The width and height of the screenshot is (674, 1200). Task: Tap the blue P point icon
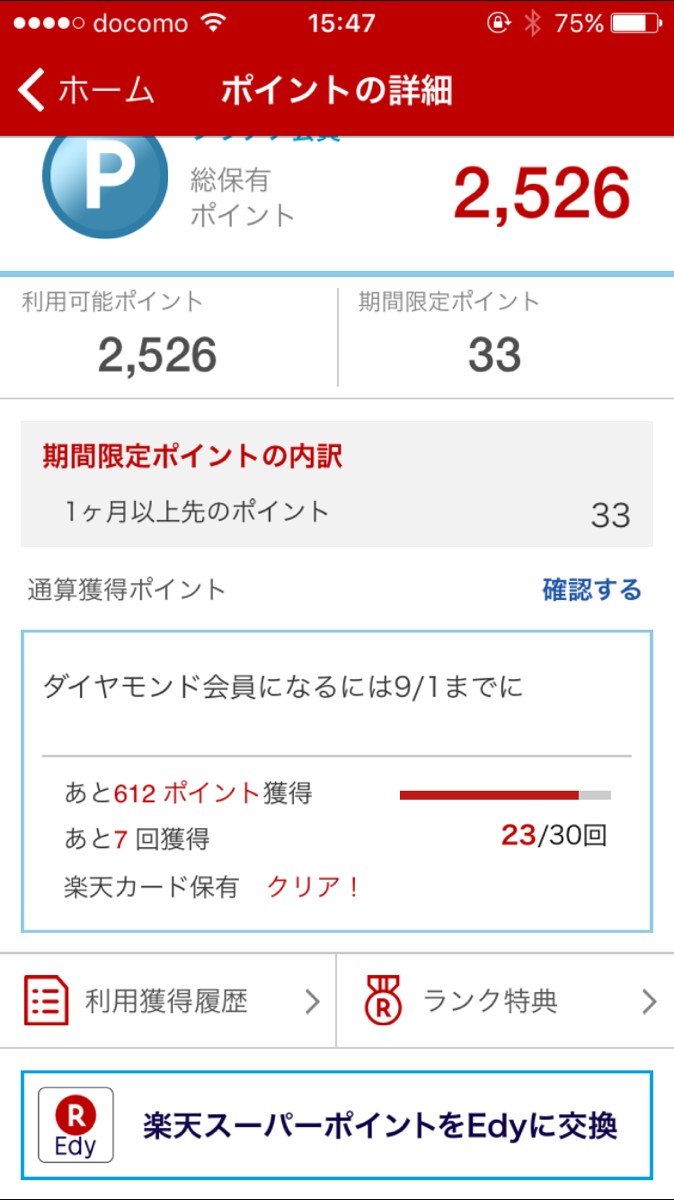(x=104, y=182)
